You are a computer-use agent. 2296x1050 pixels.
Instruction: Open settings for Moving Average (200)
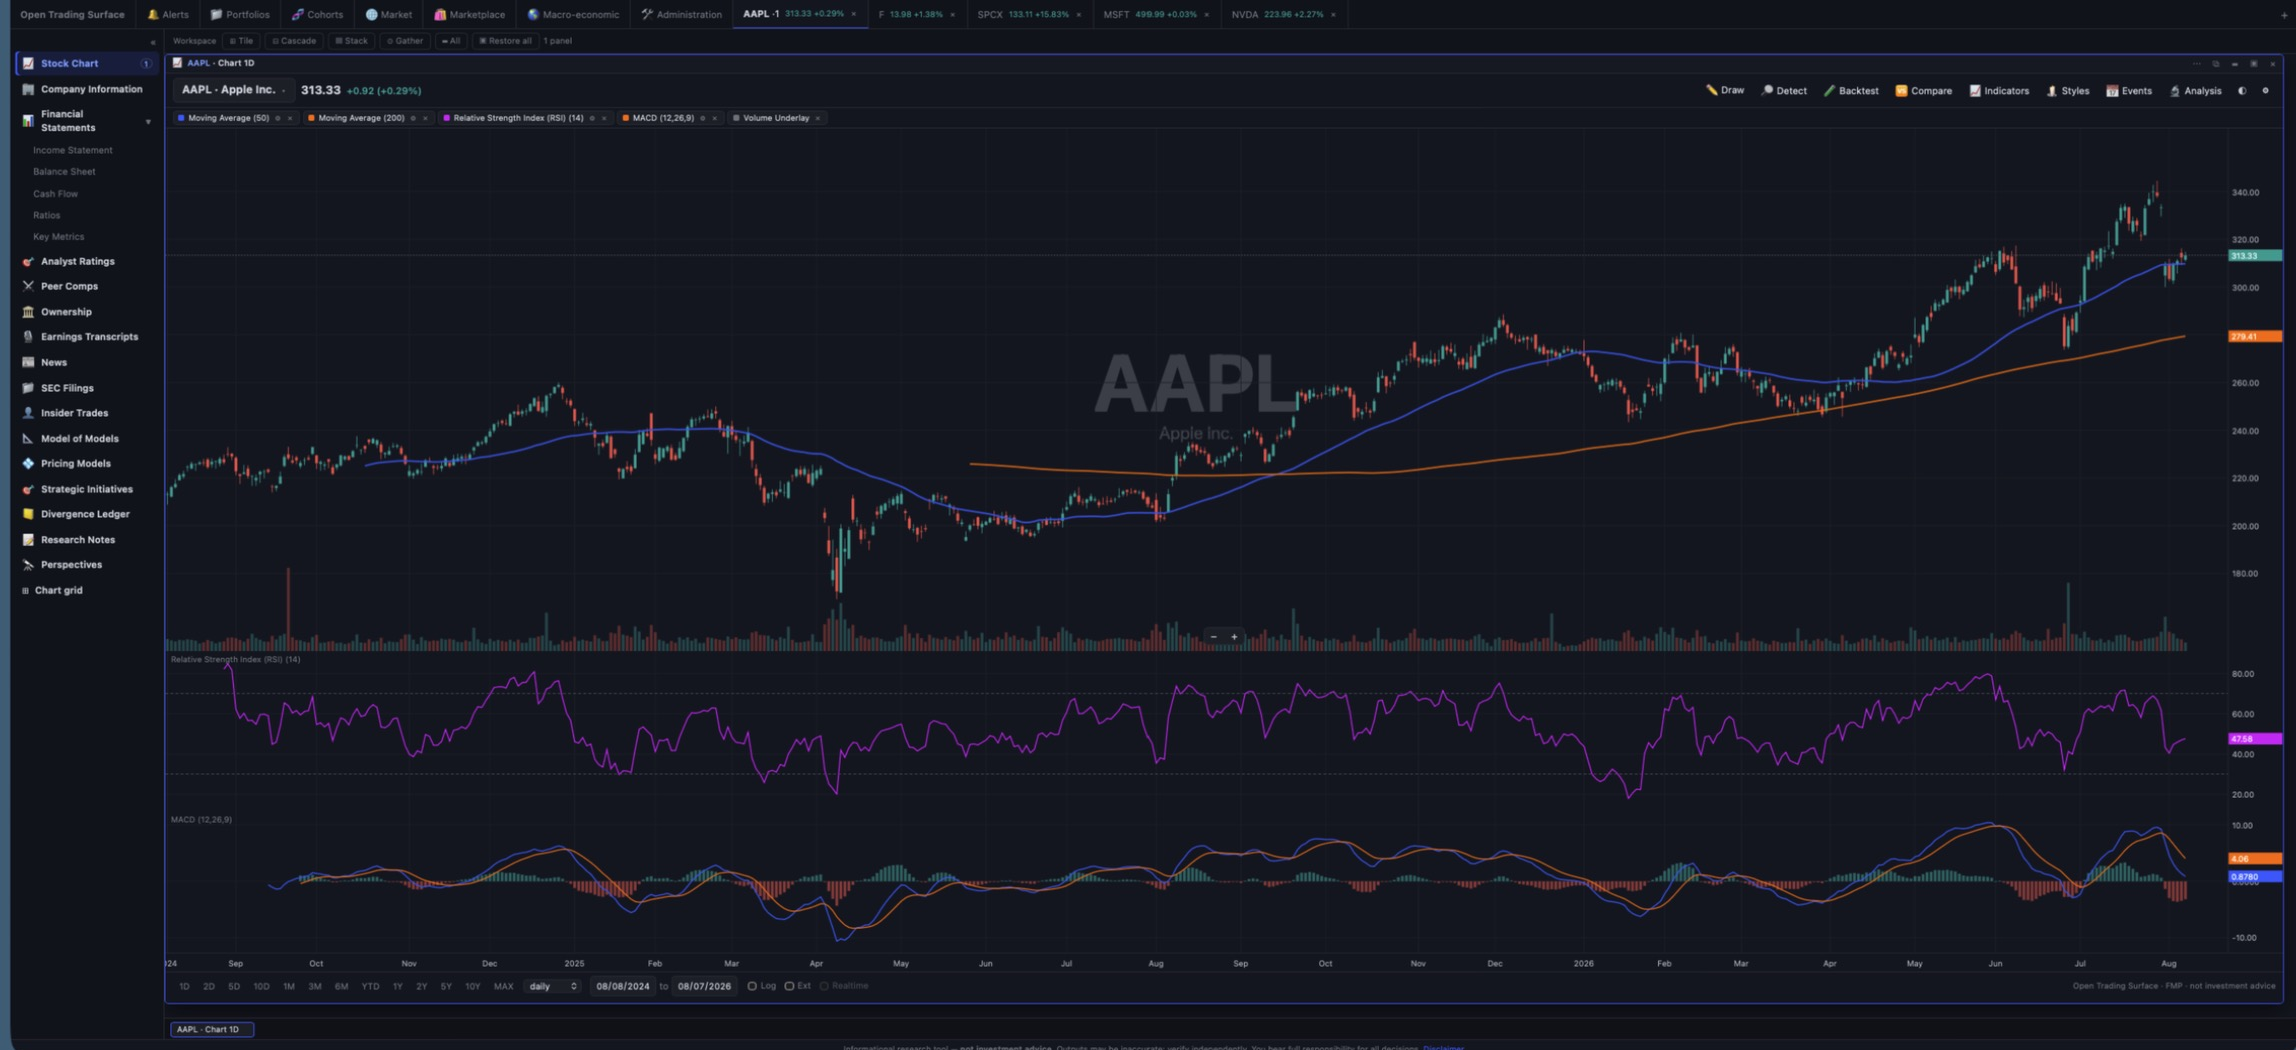coord(413,118)
